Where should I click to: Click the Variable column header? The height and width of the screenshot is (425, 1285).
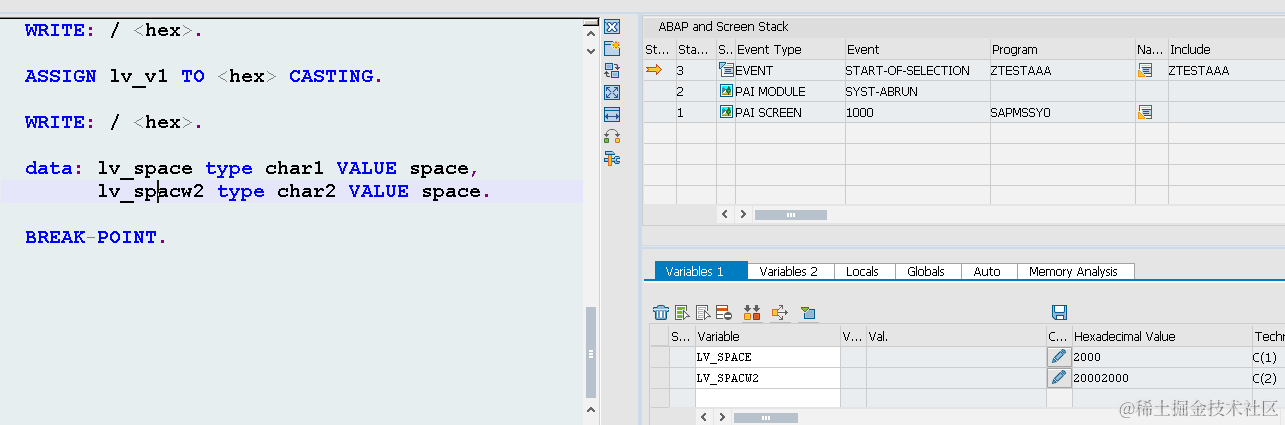pyautogui.click(x=768, y=336)
